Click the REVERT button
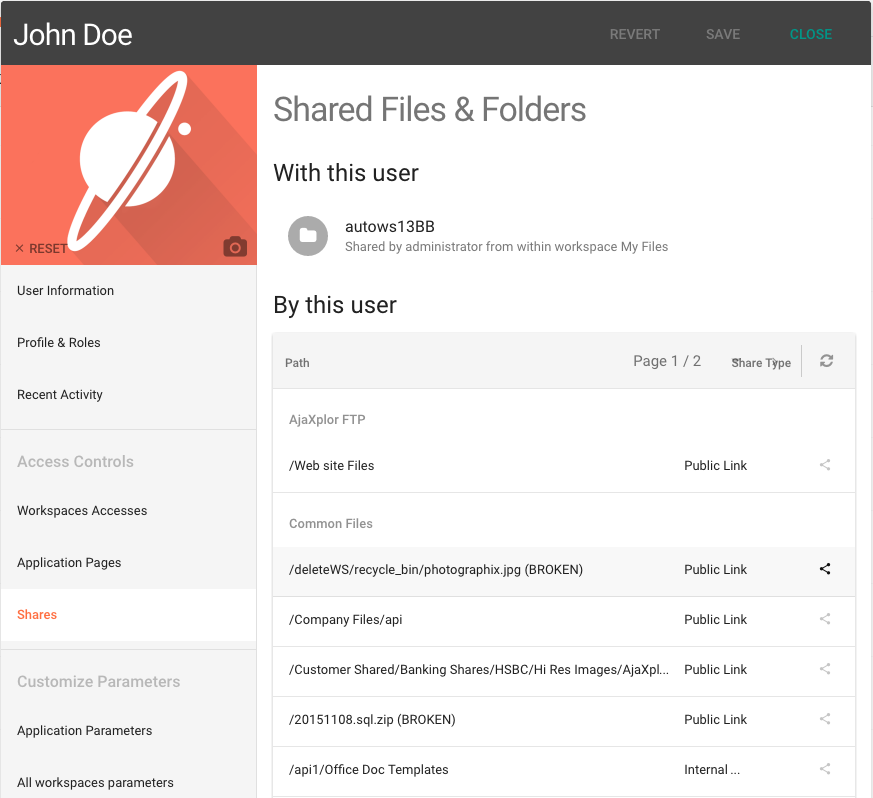 [x=634, y=35]
